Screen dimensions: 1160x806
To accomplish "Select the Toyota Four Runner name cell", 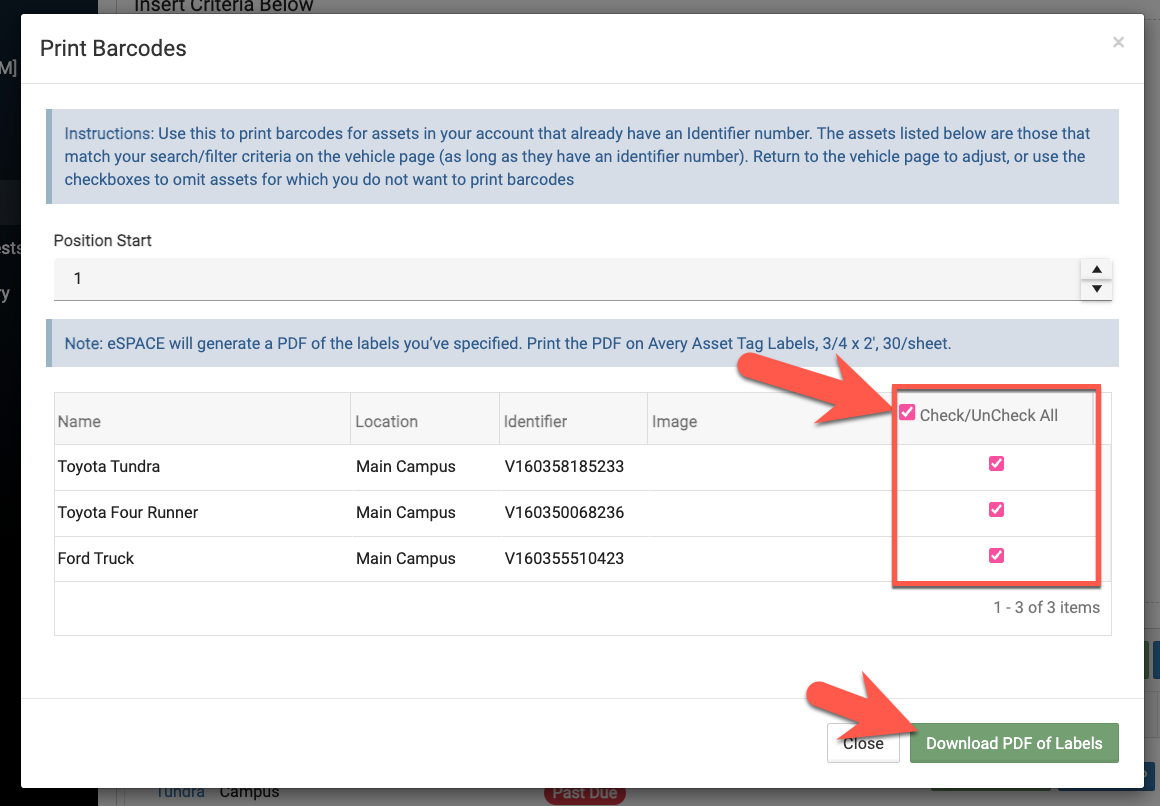I will tap(128, 512).
